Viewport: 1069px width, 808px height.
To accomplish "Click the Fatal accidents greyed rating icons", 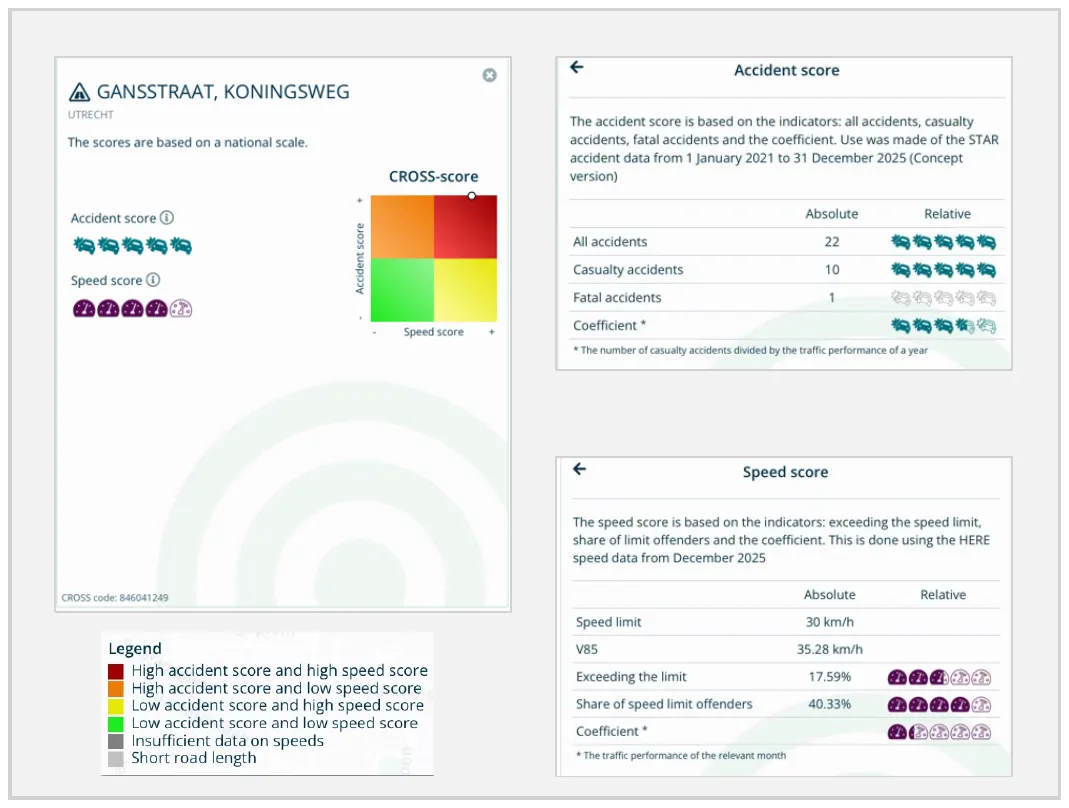I will click(944, 298).
